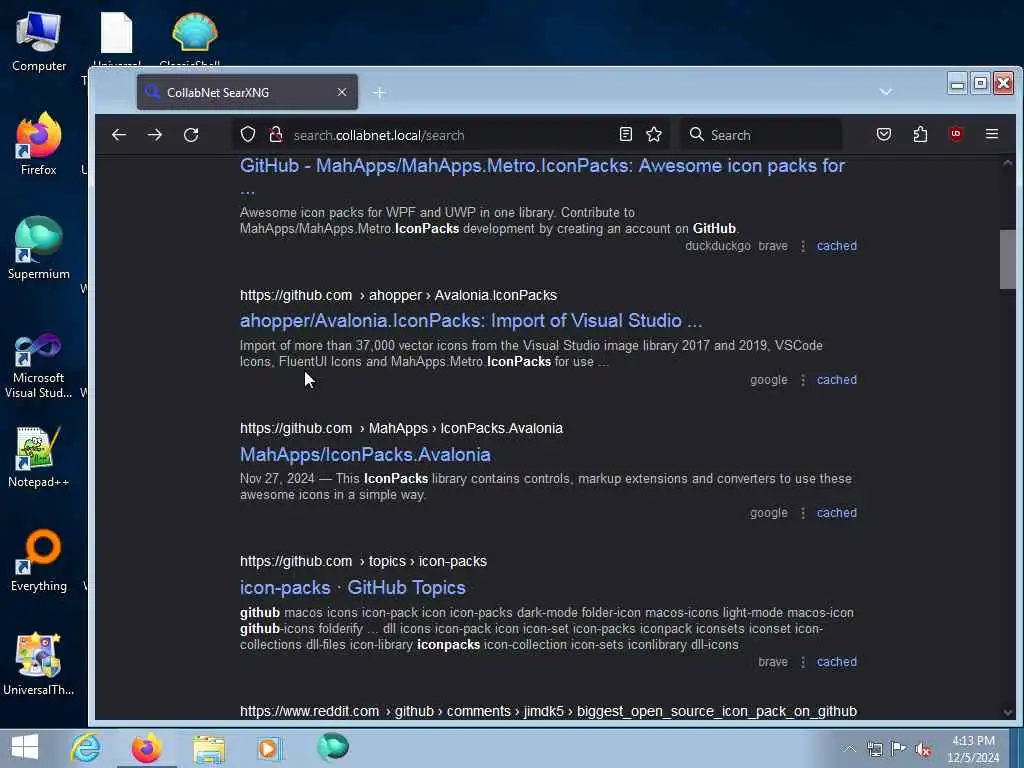Launch Internet Explorer from the taskbar
Screen dimensions: 1024x768
click(x=86, y=748)
